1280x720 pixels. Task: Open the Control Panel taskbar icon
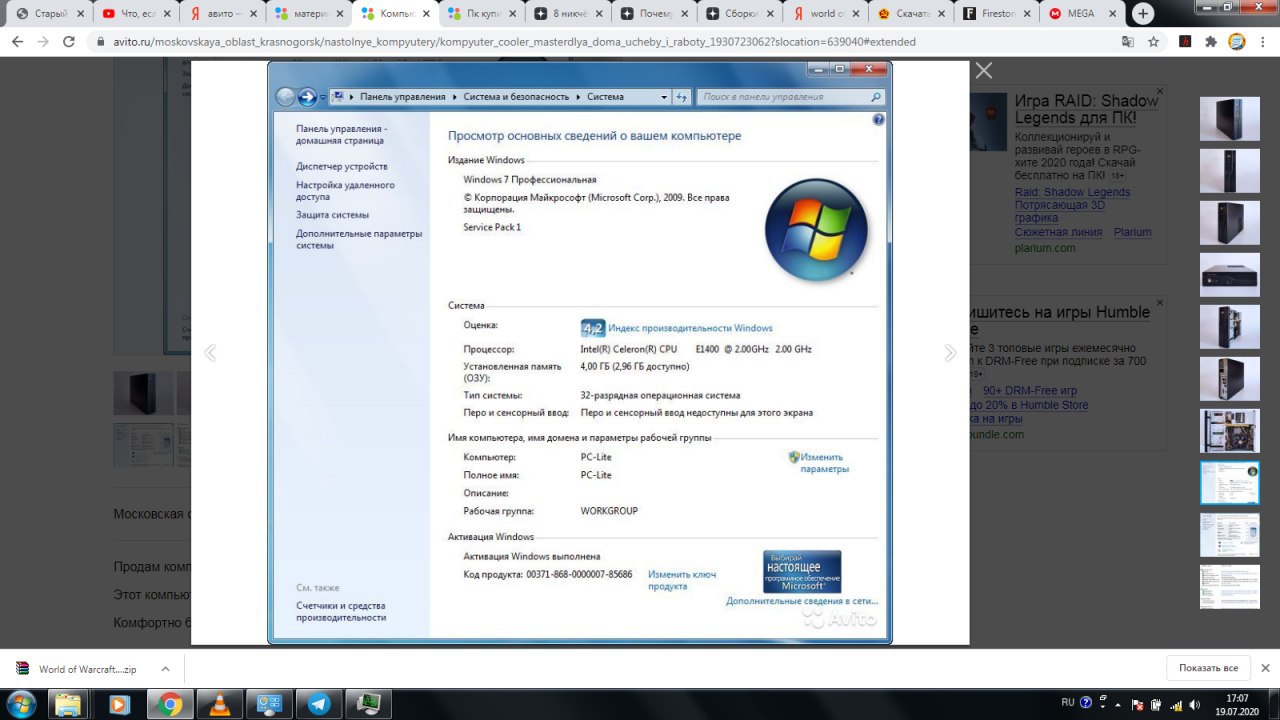(269, 704)
